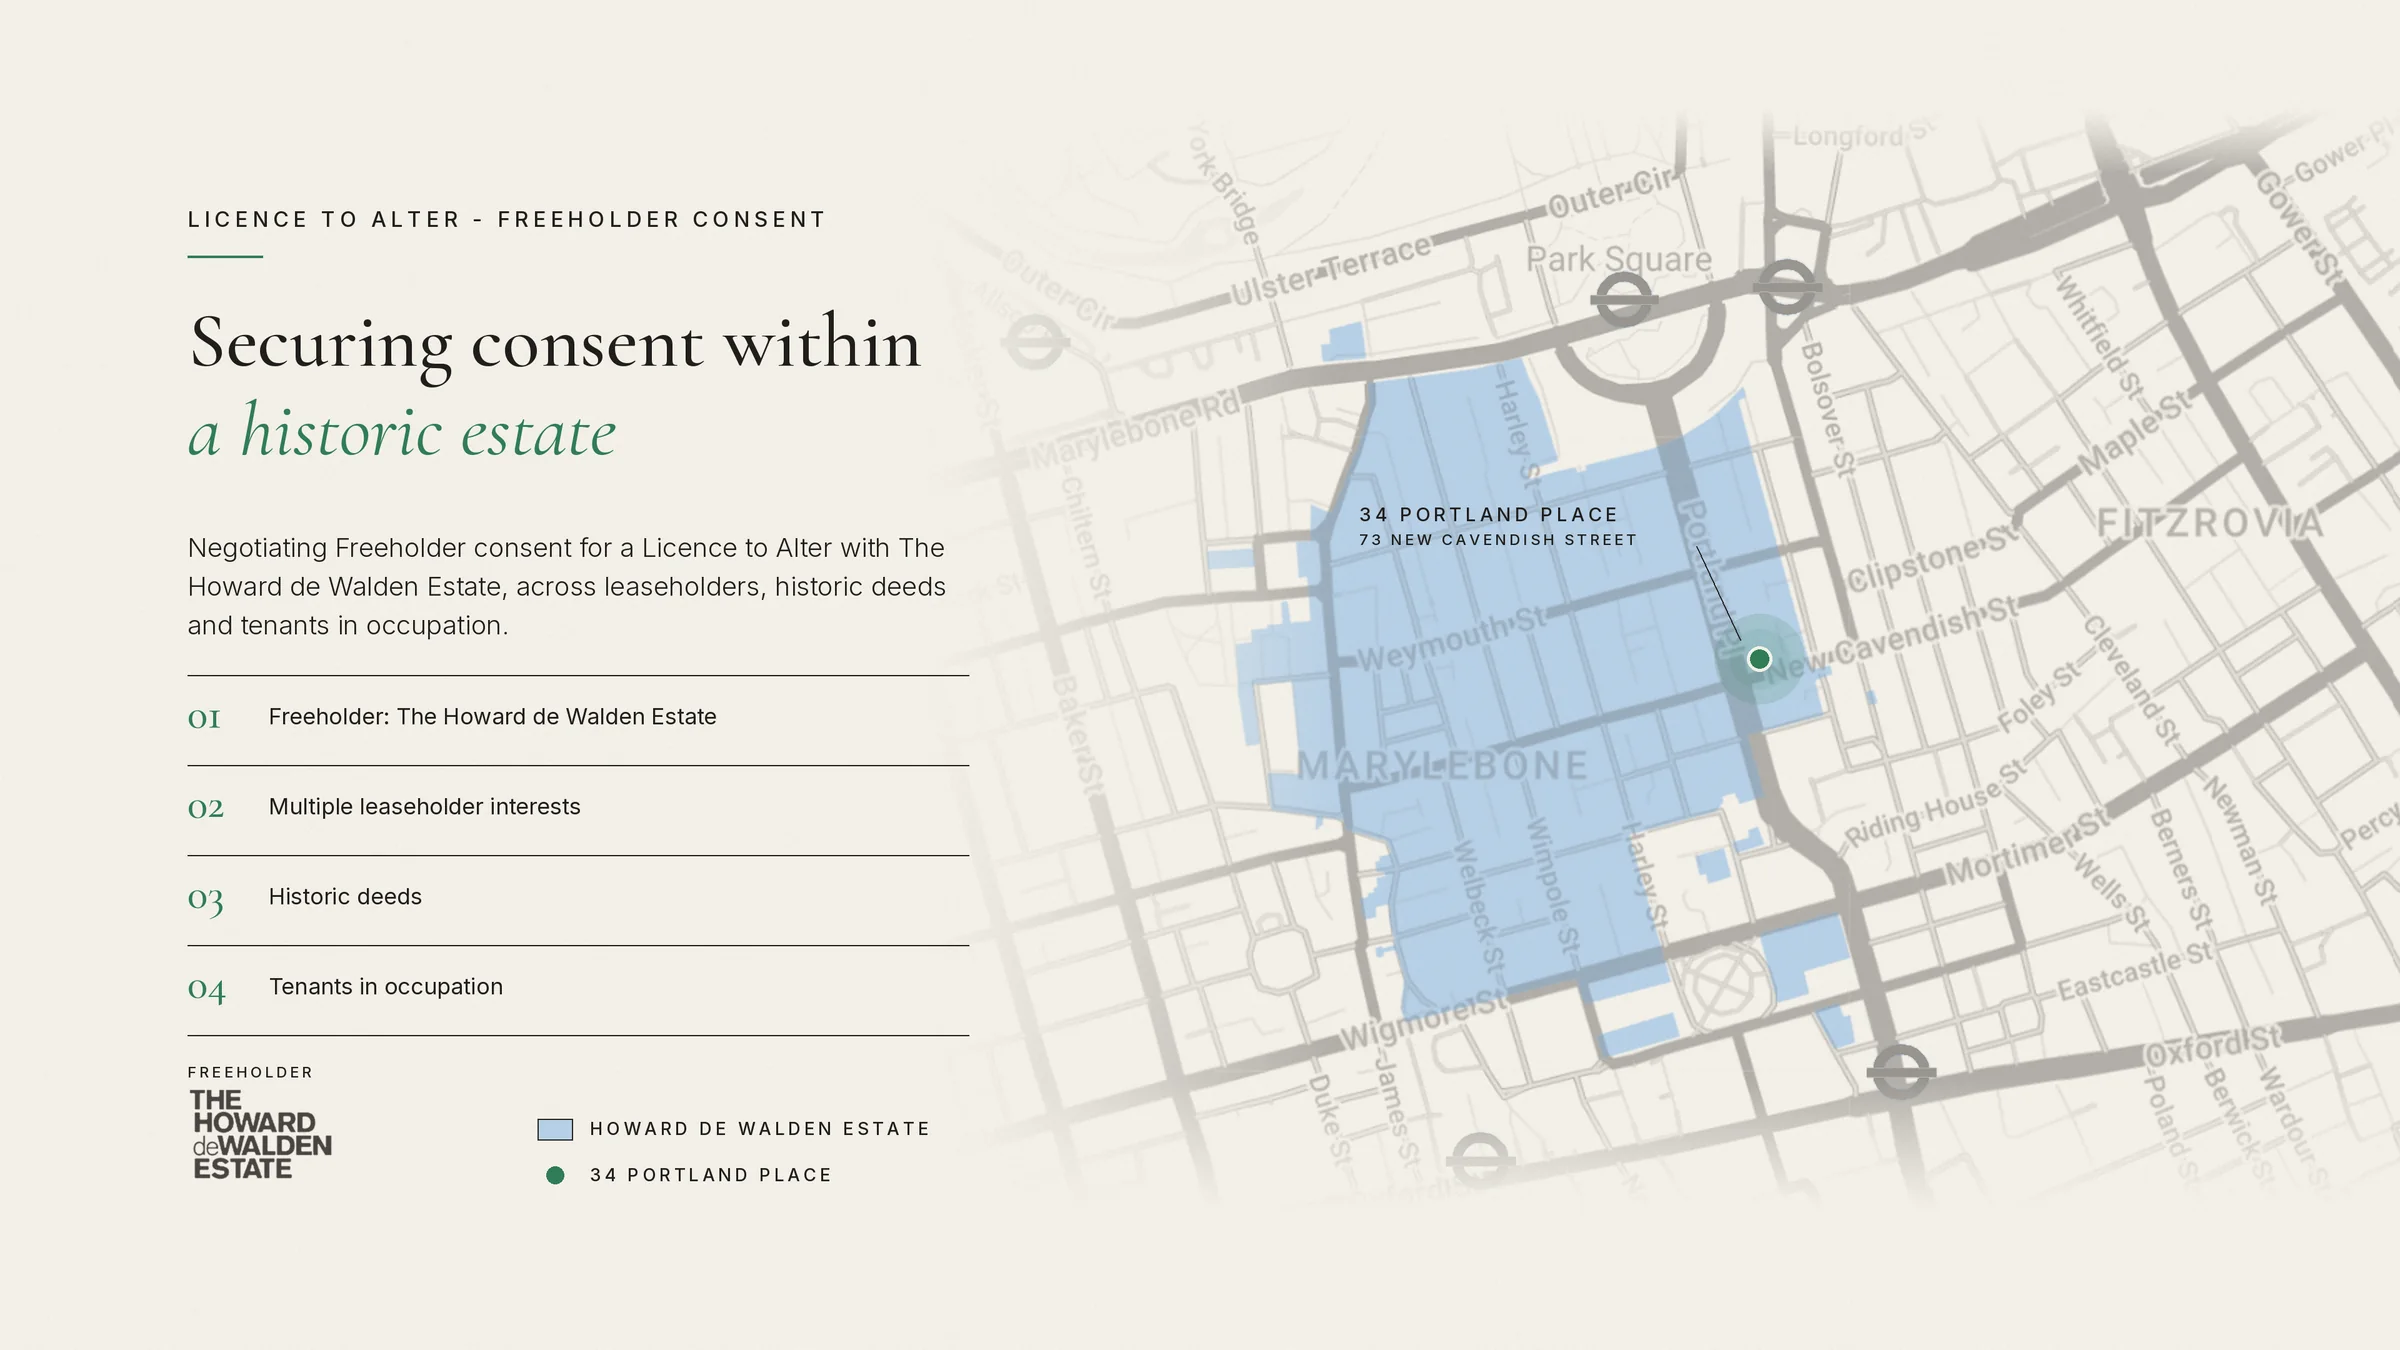This screenshot has height=1350, width=2400.
Task: Click the green dot legend for 34 Portland Place
Action: (555, 1175)
